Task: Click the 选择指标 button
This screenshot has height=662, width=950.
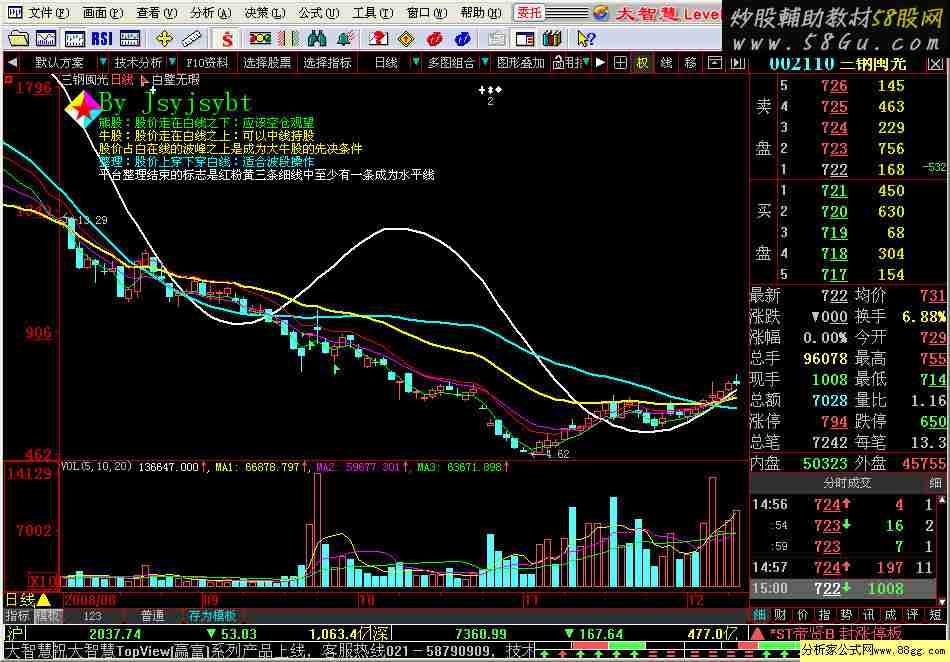Action: pos(327,62)
